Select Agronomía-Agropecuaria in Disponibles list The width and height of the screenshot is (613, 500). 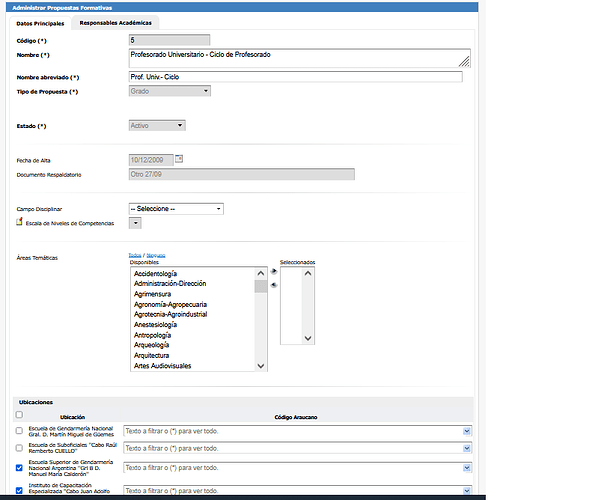click(x=170, y=305)
